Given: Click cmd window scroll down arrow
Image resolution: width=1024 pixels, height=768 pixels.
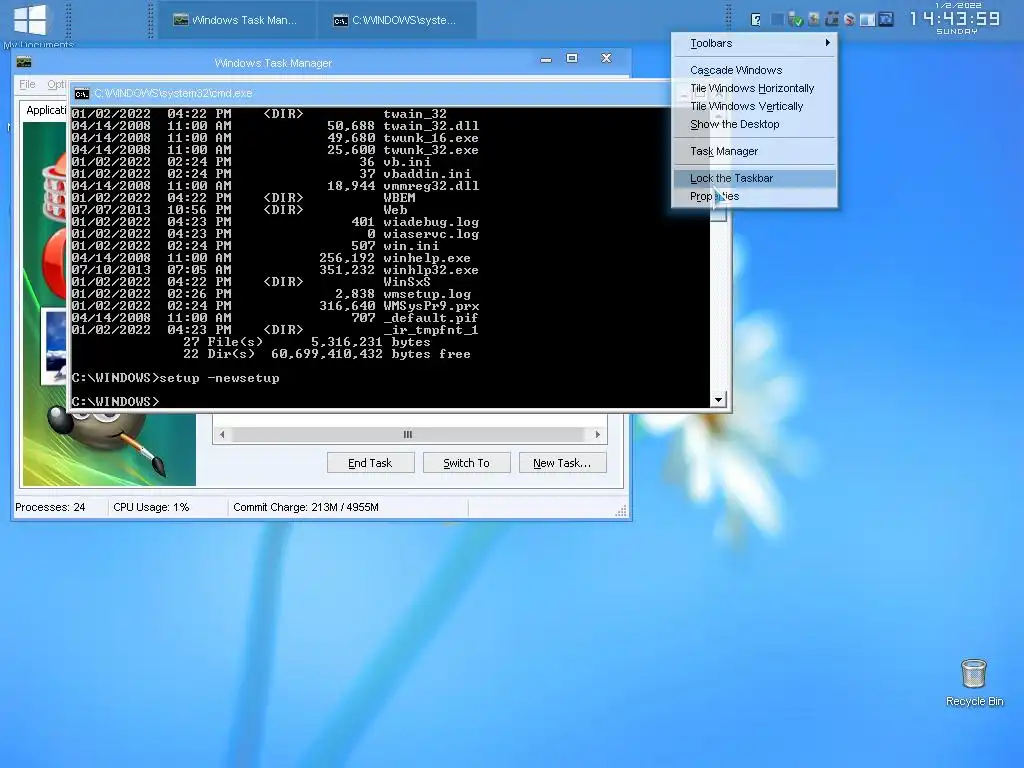Looking at the screenshot, I should 718,400.
